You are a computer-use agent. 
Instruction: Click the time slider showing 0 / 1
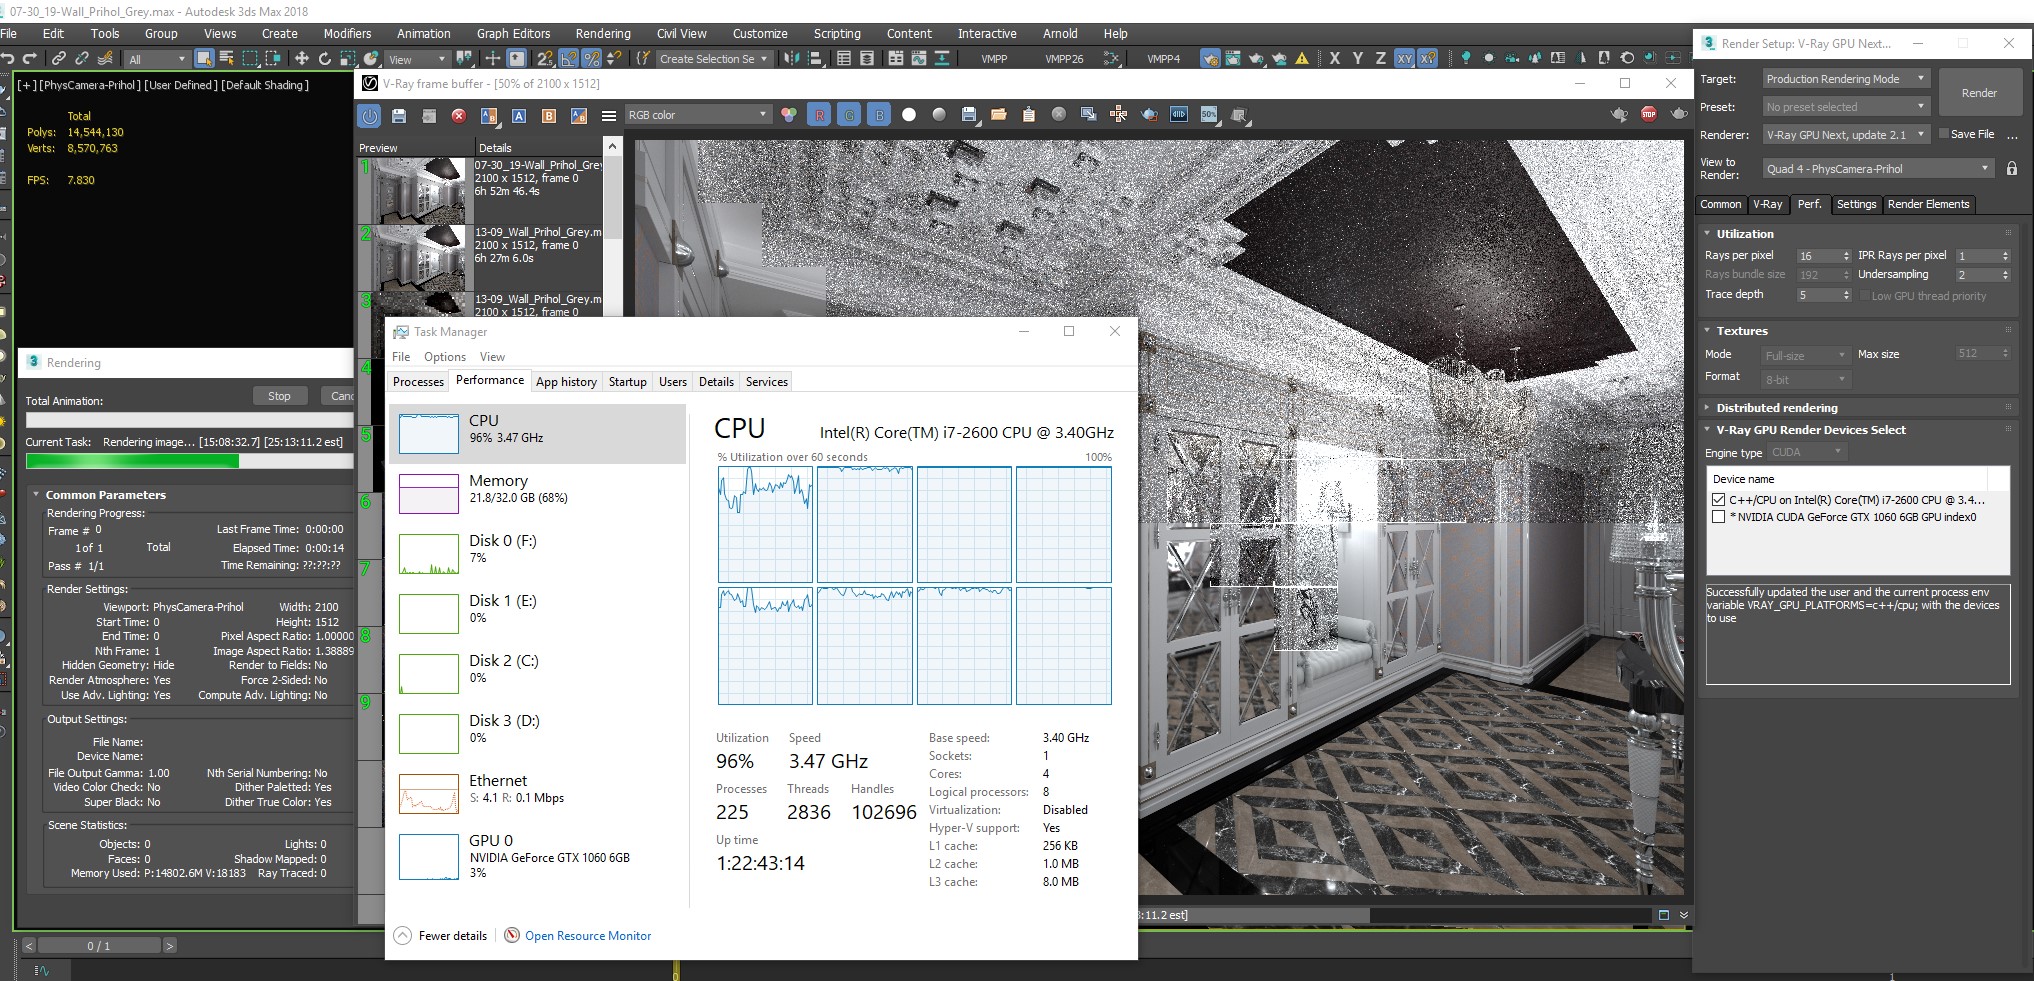99,946
